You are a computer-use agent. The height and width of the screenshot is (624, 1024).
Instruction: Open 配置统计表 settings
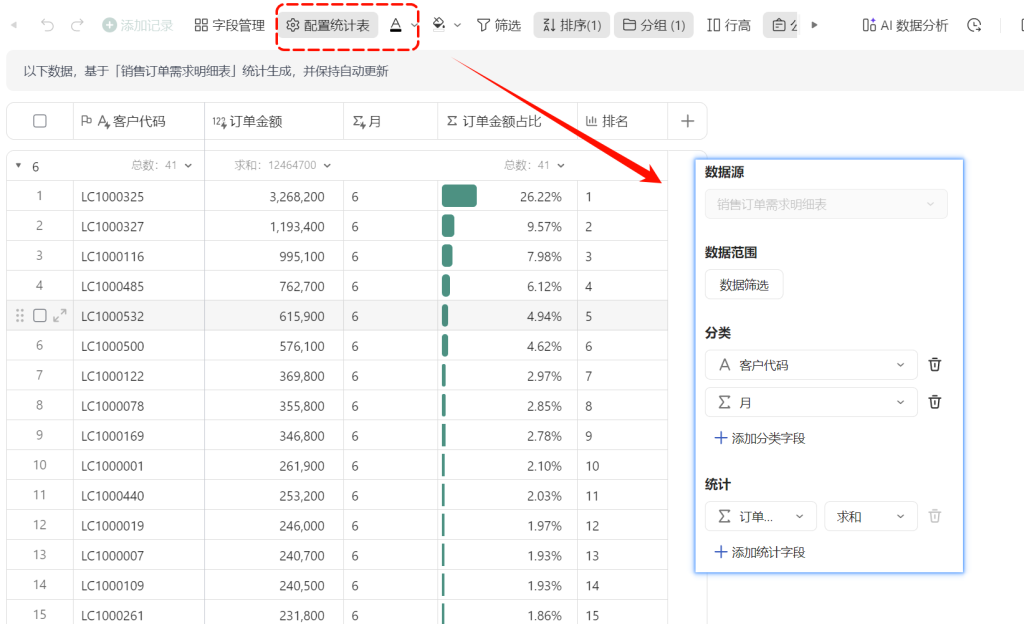(x=328, y=25)
